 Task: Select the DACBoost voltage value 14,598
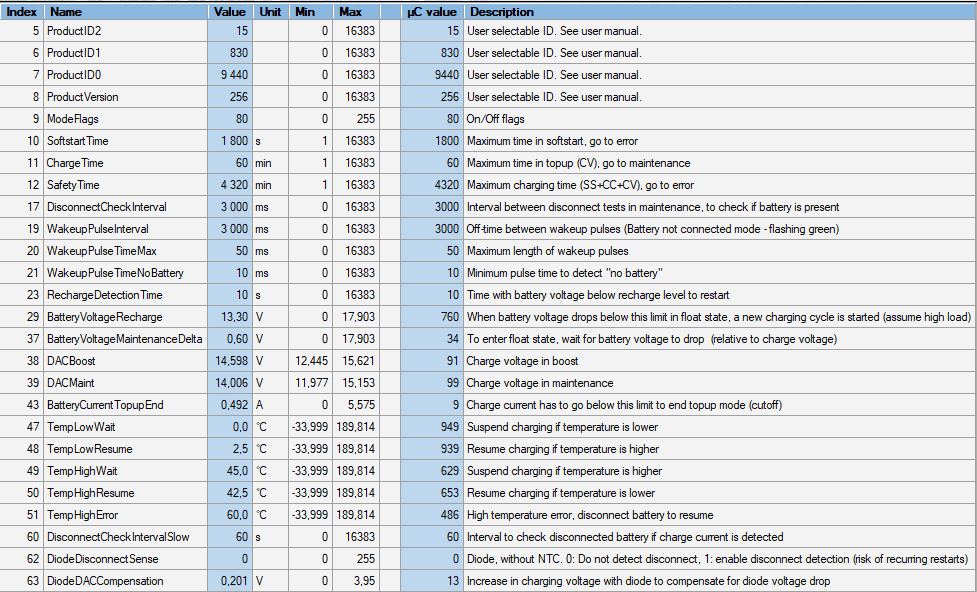point(230,361)
